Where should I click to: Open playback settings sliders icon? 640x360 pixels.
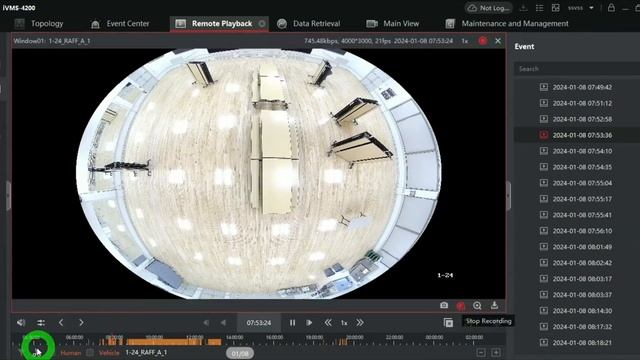click(x=41, y=322)
